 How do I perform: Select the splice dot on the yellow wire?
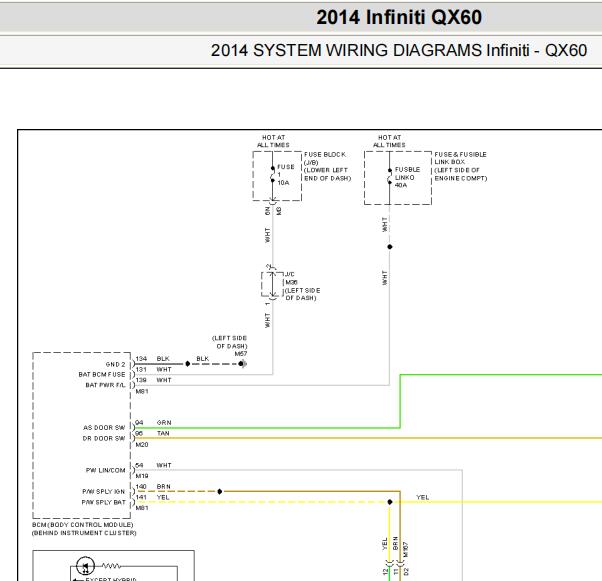pos(390,502)
